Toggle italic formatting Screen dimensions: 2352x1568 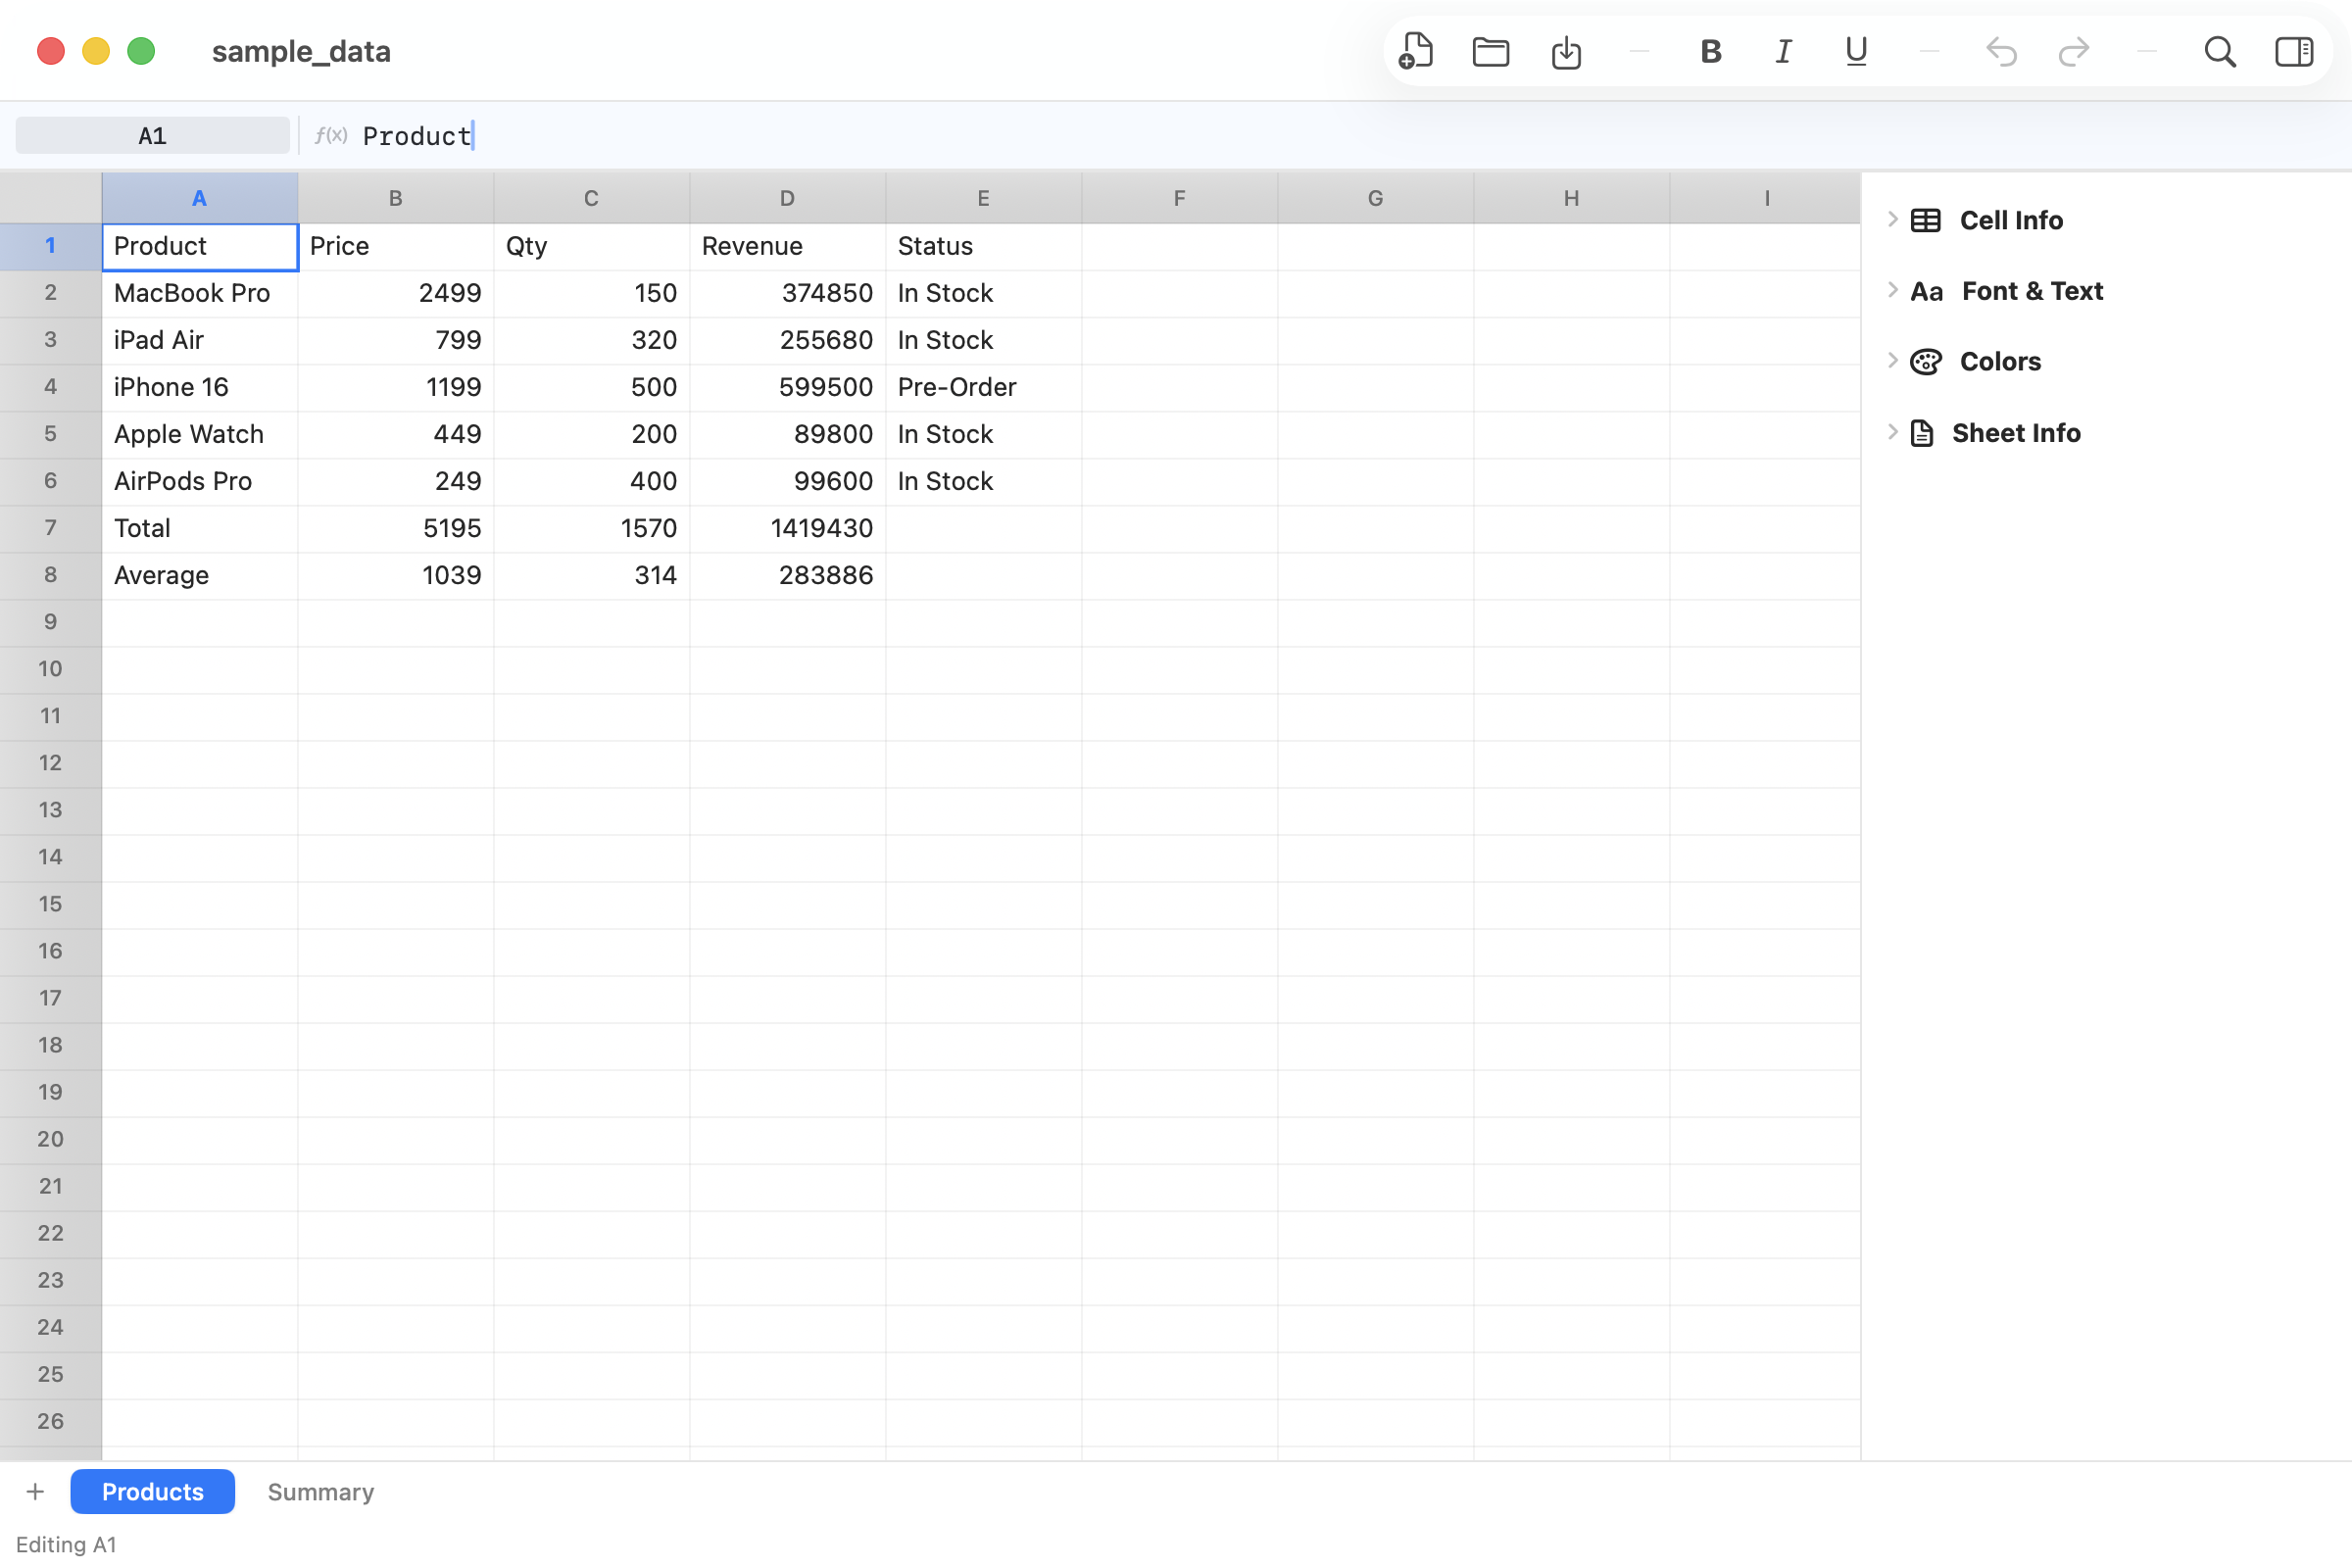[1783, 51]
